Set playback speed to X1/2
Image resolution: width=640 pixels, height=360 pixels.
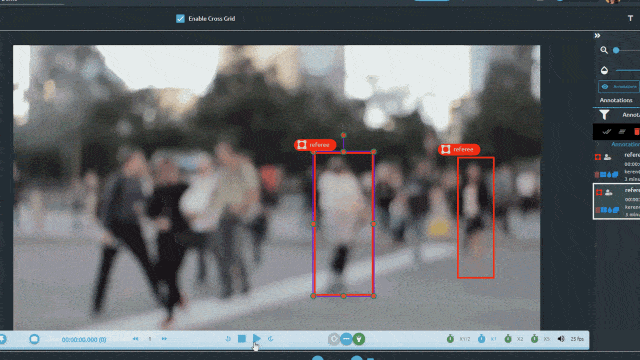point(458,339)
